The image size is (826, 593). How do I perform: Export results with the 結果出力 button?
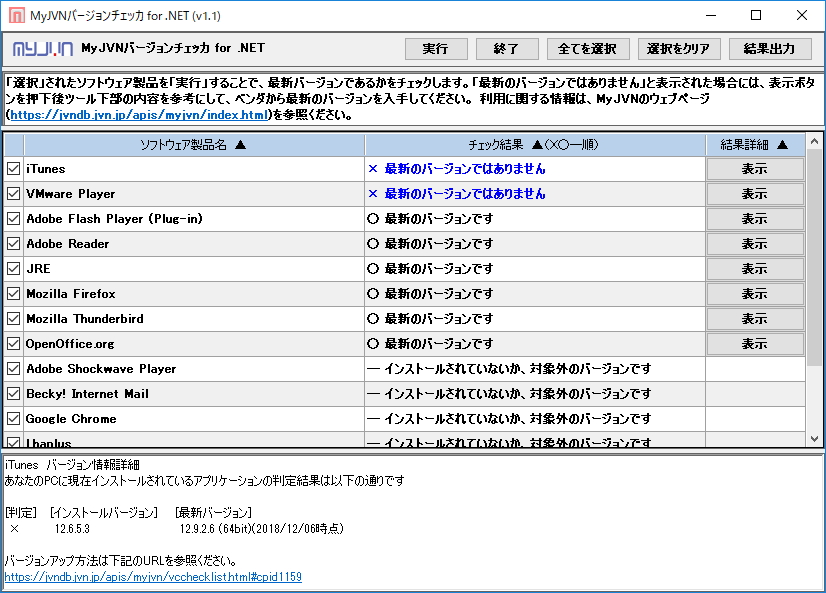tap(770, 47)
